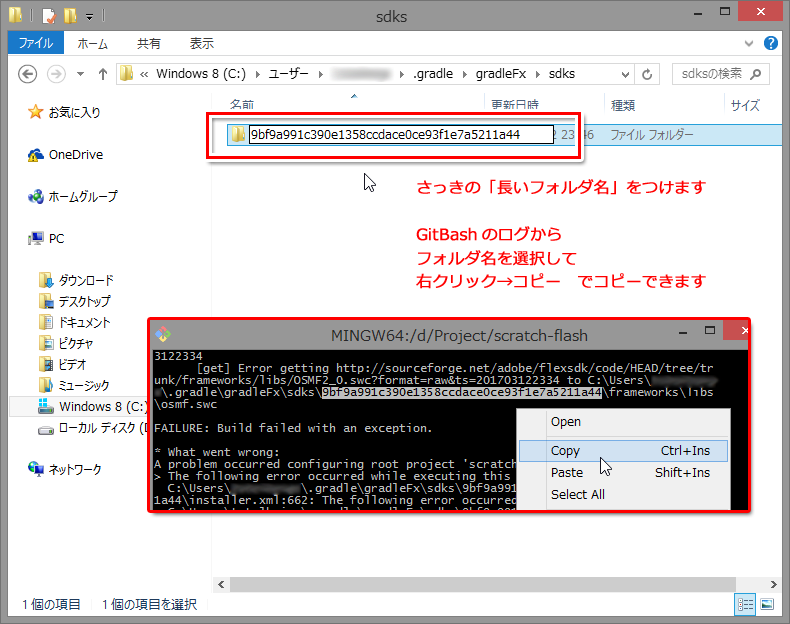The width and height of the screenshot is (790, 624).
Task: Click the gradleFx breadcrumb segment
Action: [x=501, y=74]
